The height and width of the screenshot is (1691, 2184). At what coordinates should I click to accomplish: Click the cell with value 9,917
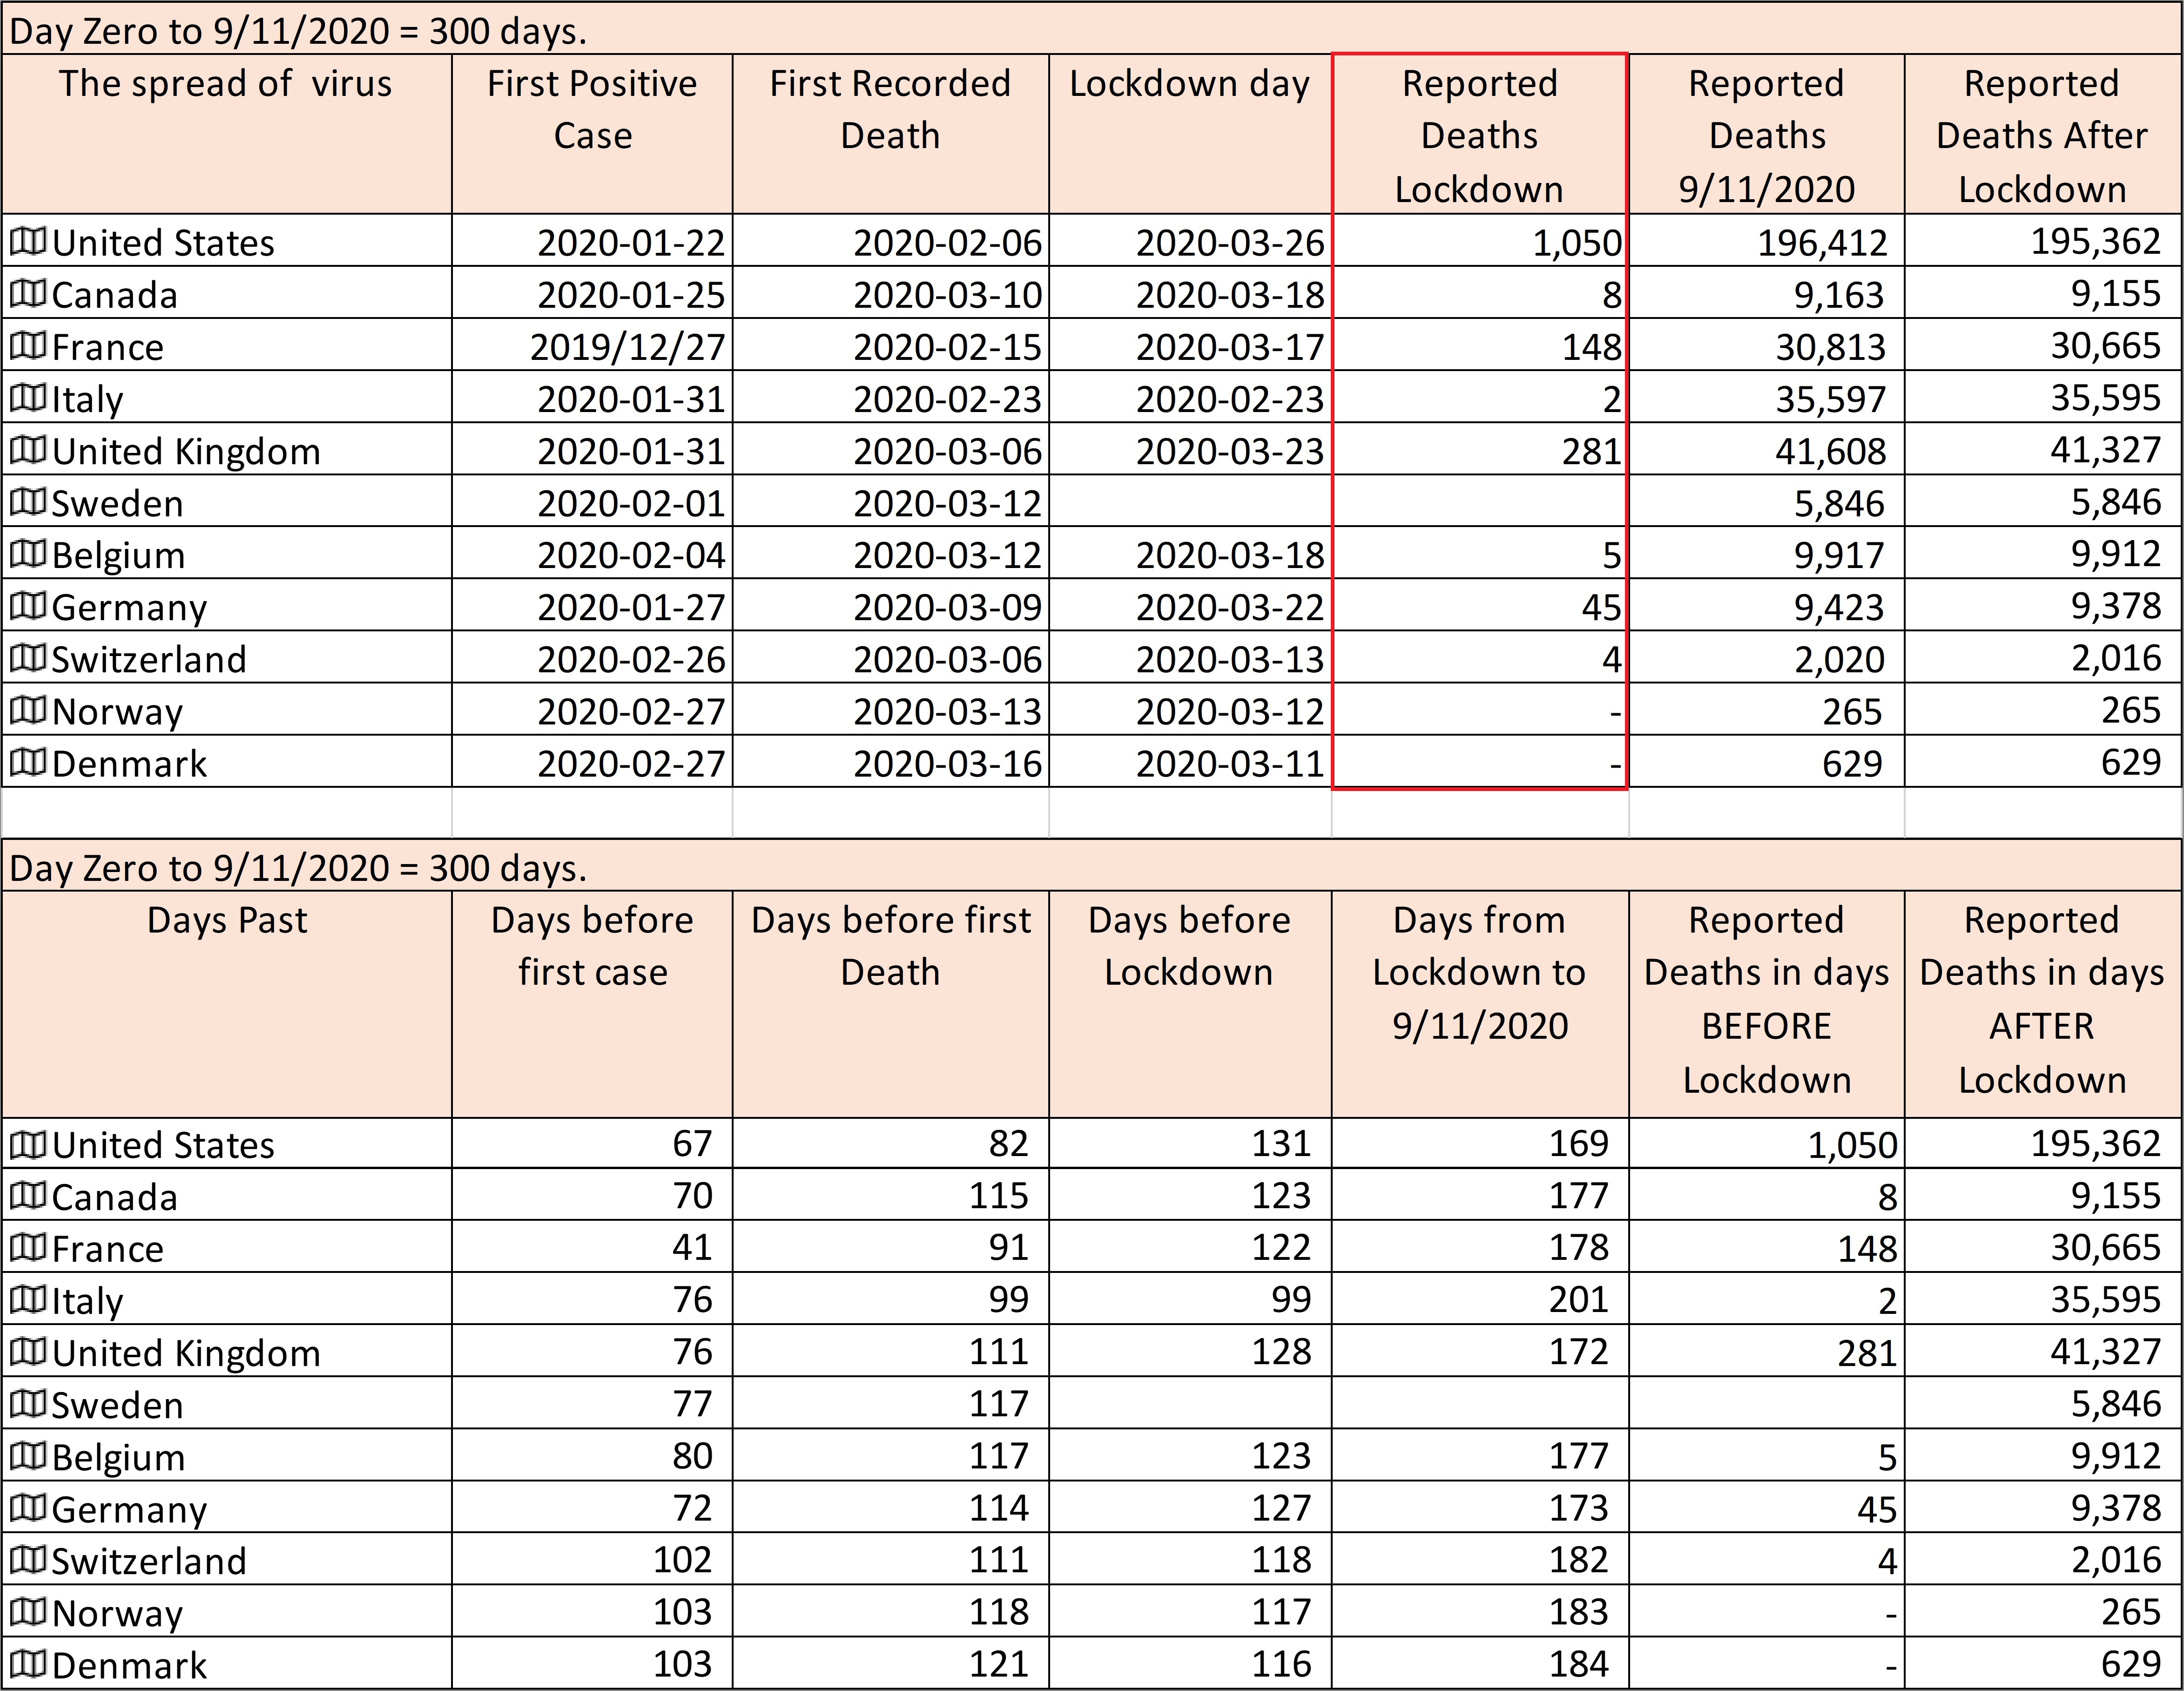coord(1767,553)
